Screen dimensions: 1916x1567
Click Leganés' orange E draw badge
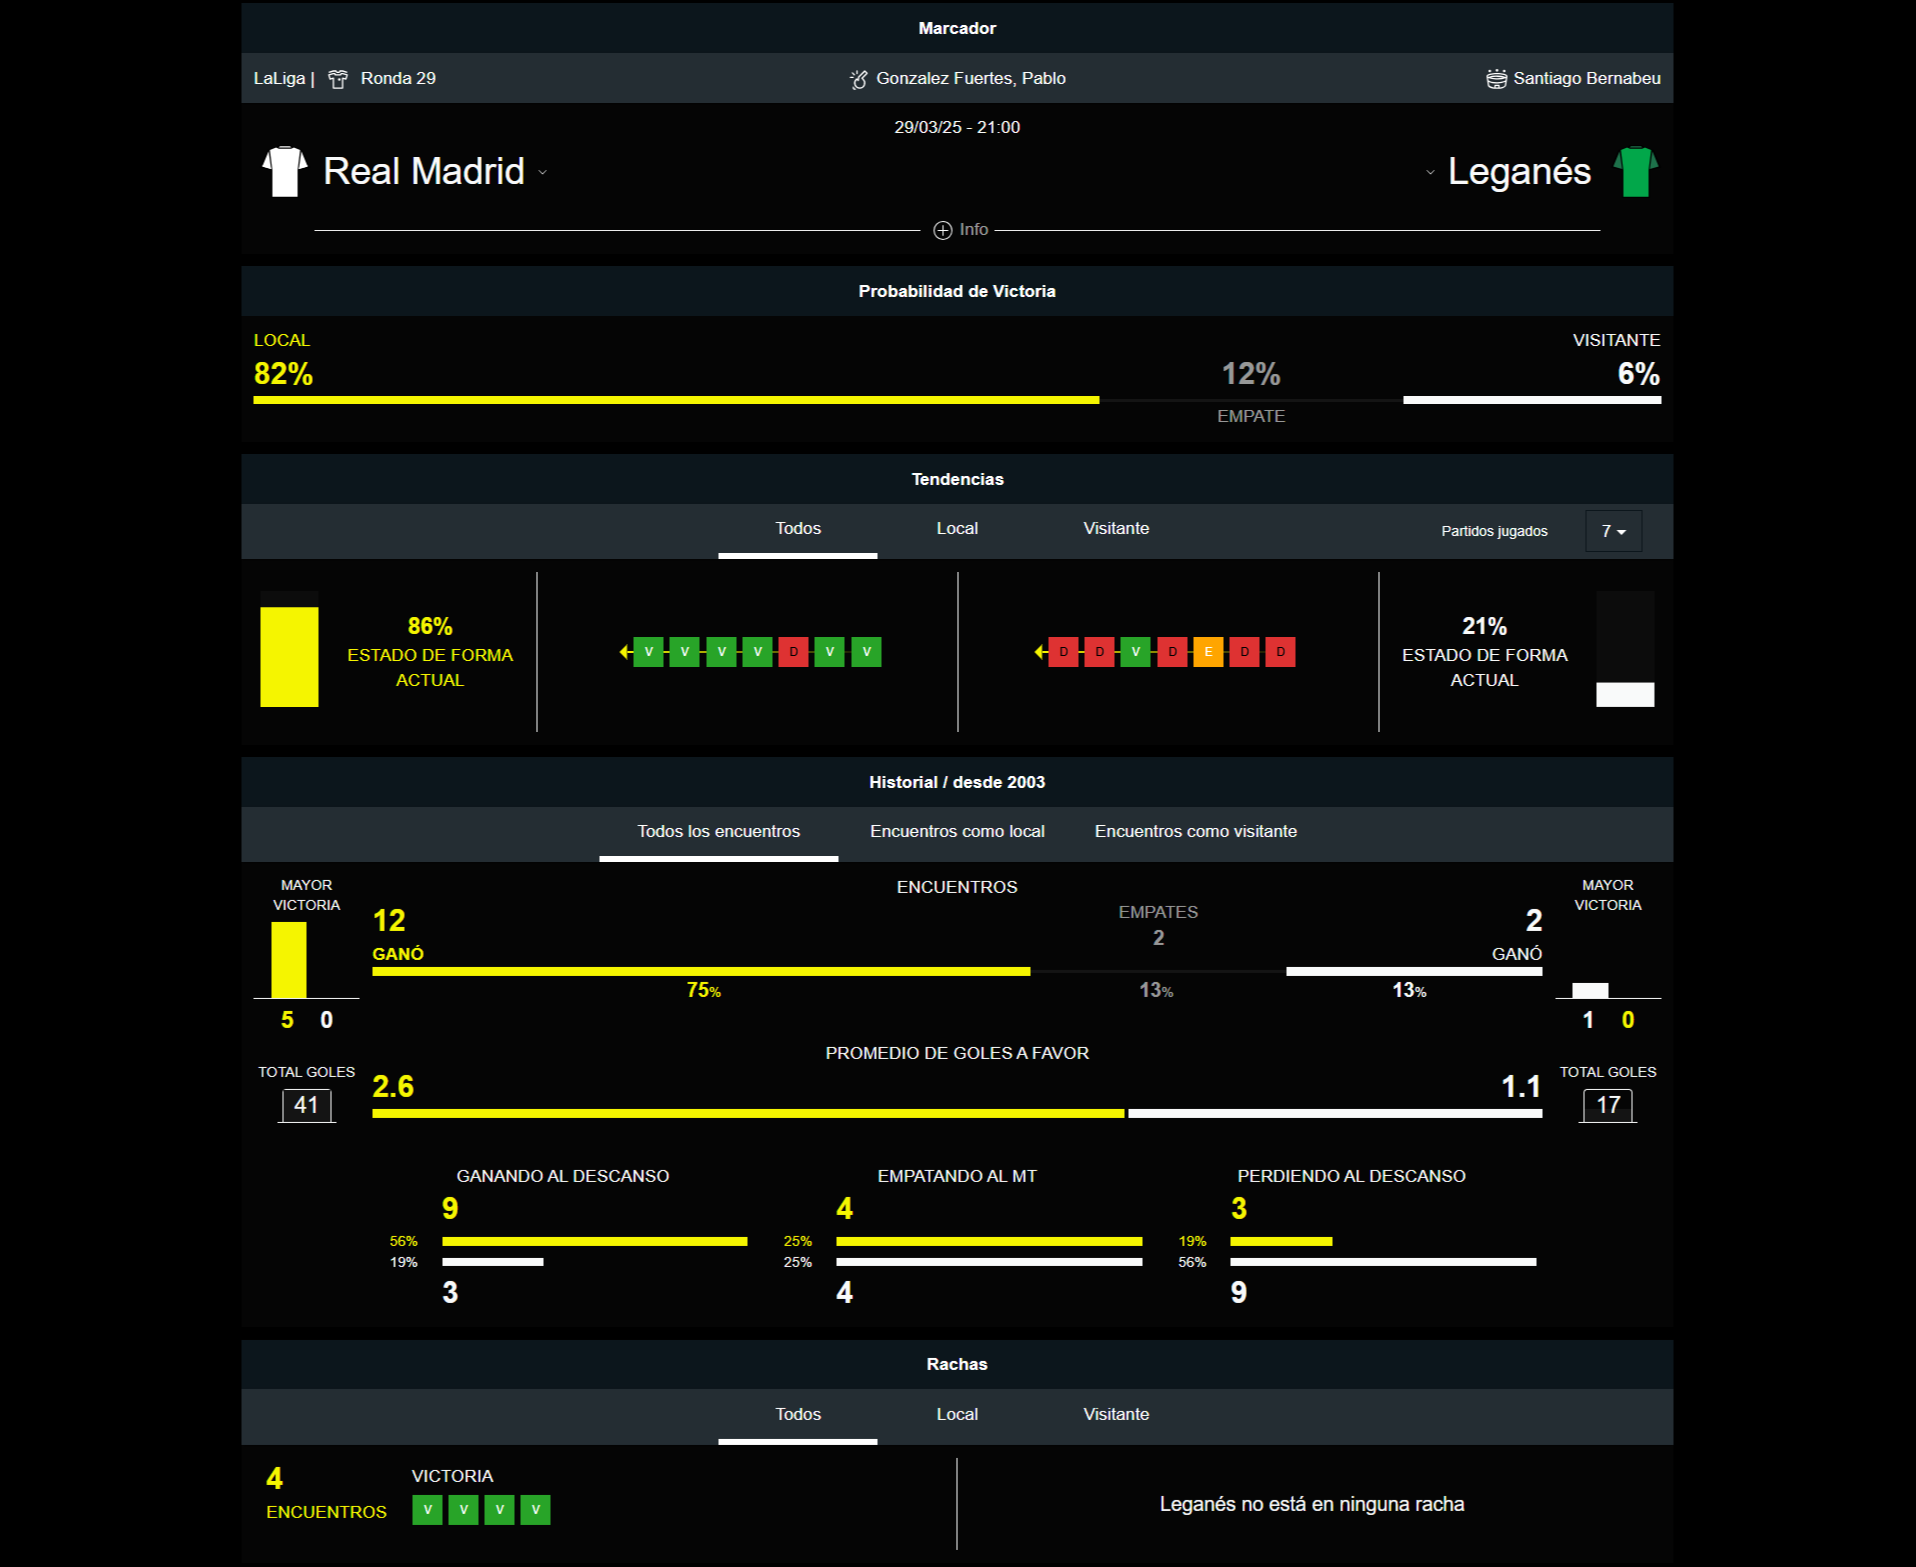click(1208, 652)
